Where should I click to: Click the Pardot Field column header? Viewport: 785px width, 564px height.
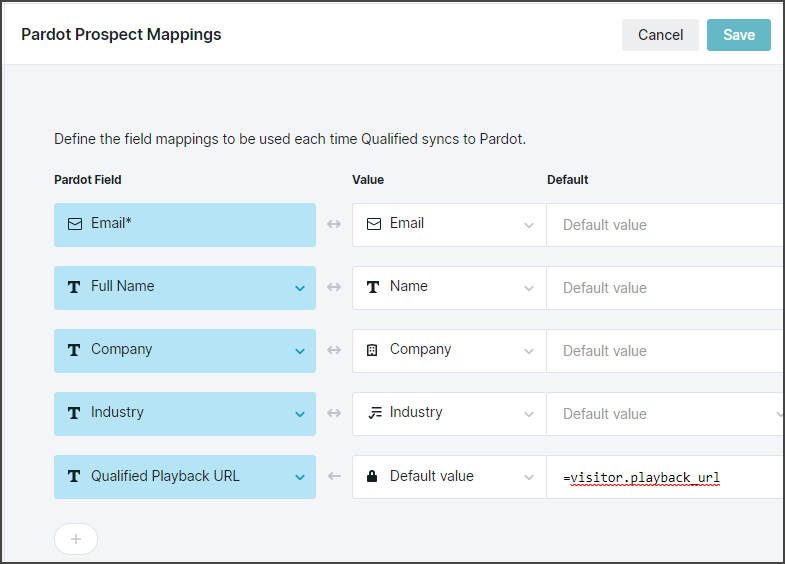click(x=88, y=180)
